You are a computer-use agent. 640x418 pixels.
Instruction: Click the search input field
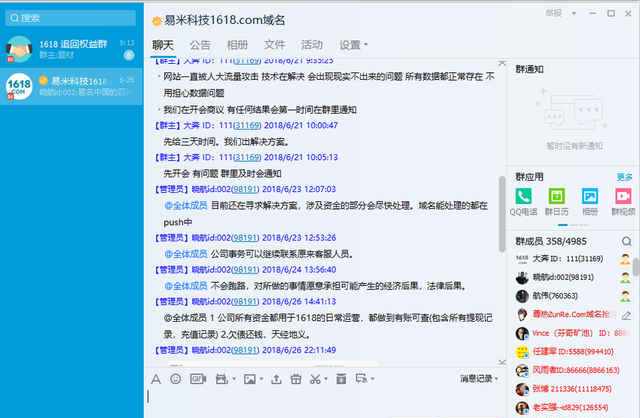(x=75, y=17)
